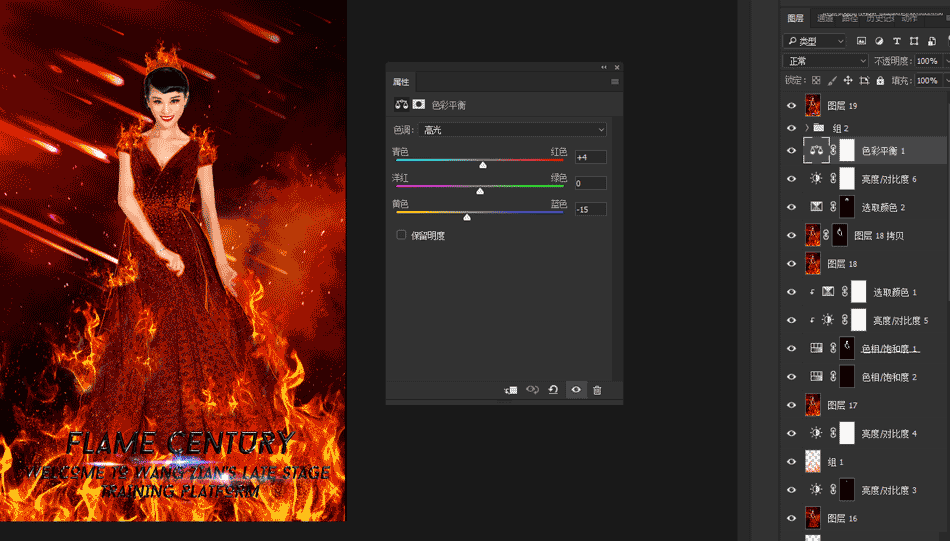The width and height of the screenshot is (950, 541).
Task: Click the mask icon in Properties panel
Action: pyautogui.click(x=419, y=104)
